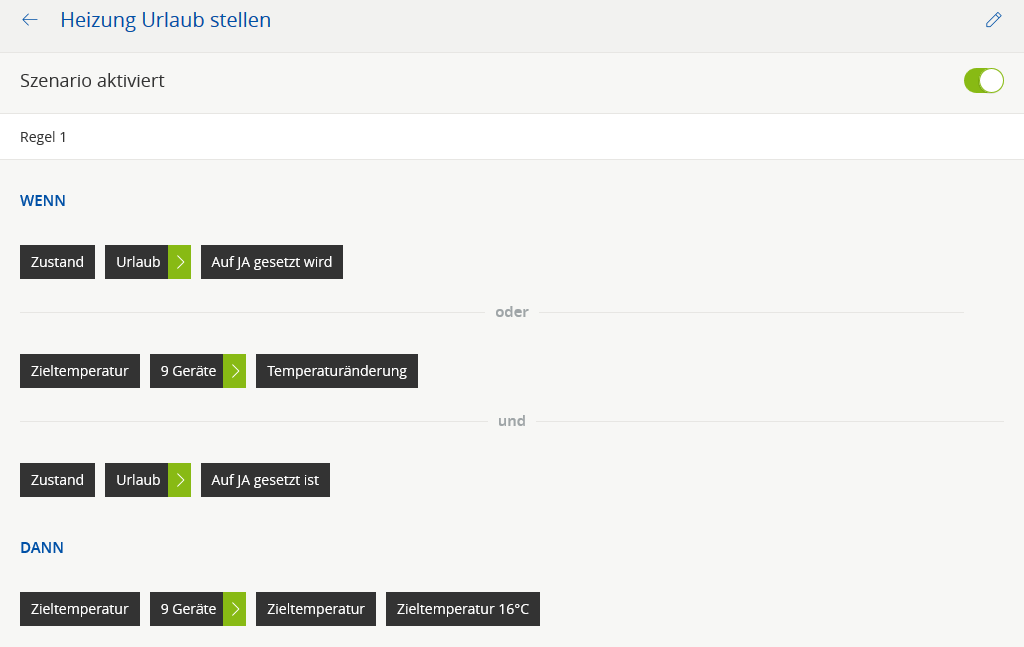Open 9 Geräte chevron under DANN
This screenshot has height=647, width=1024.
click(235, 609)
